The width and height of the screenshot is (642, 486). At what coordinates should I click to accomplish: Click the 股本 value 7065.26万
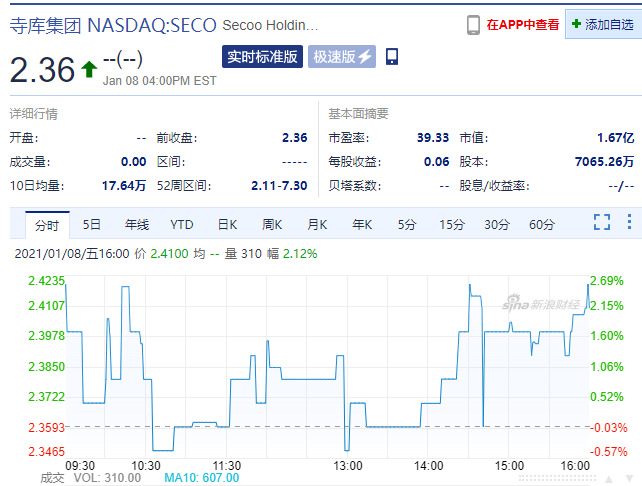(x=605, y=162)
